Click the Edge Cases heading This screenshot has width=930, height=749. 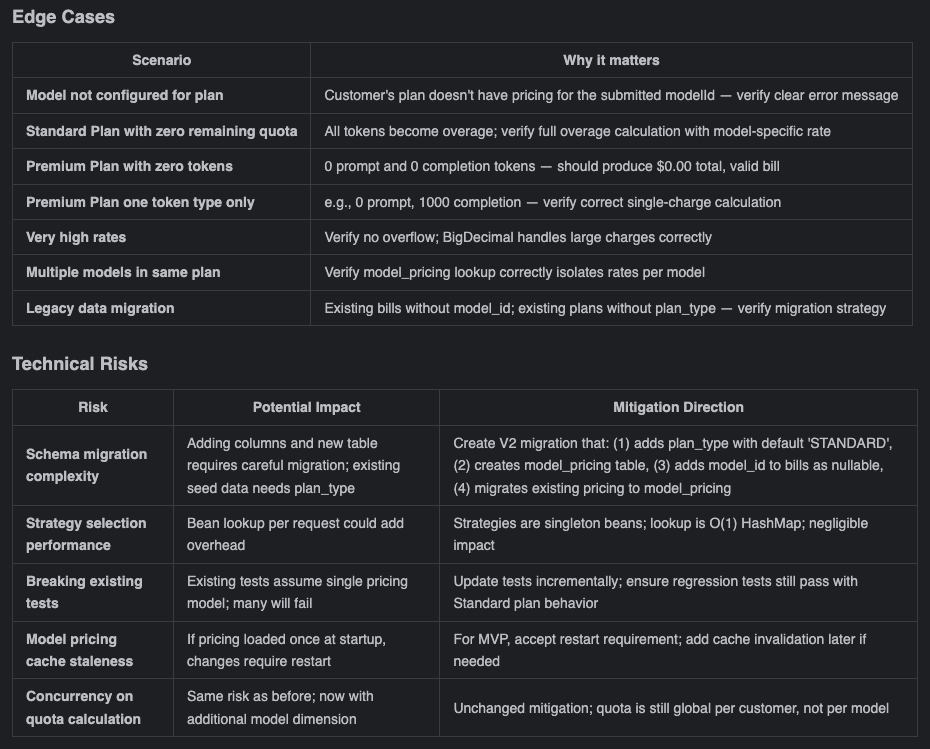pyautogui.click(x=63, y=17)
